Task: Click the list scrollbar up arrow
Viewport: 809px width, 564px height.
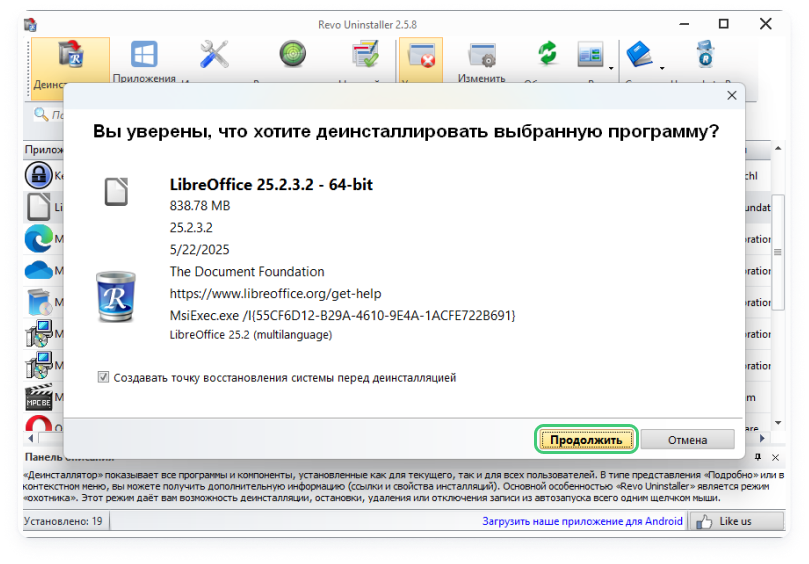Action: pyautogui.click(x=778, y=149)
